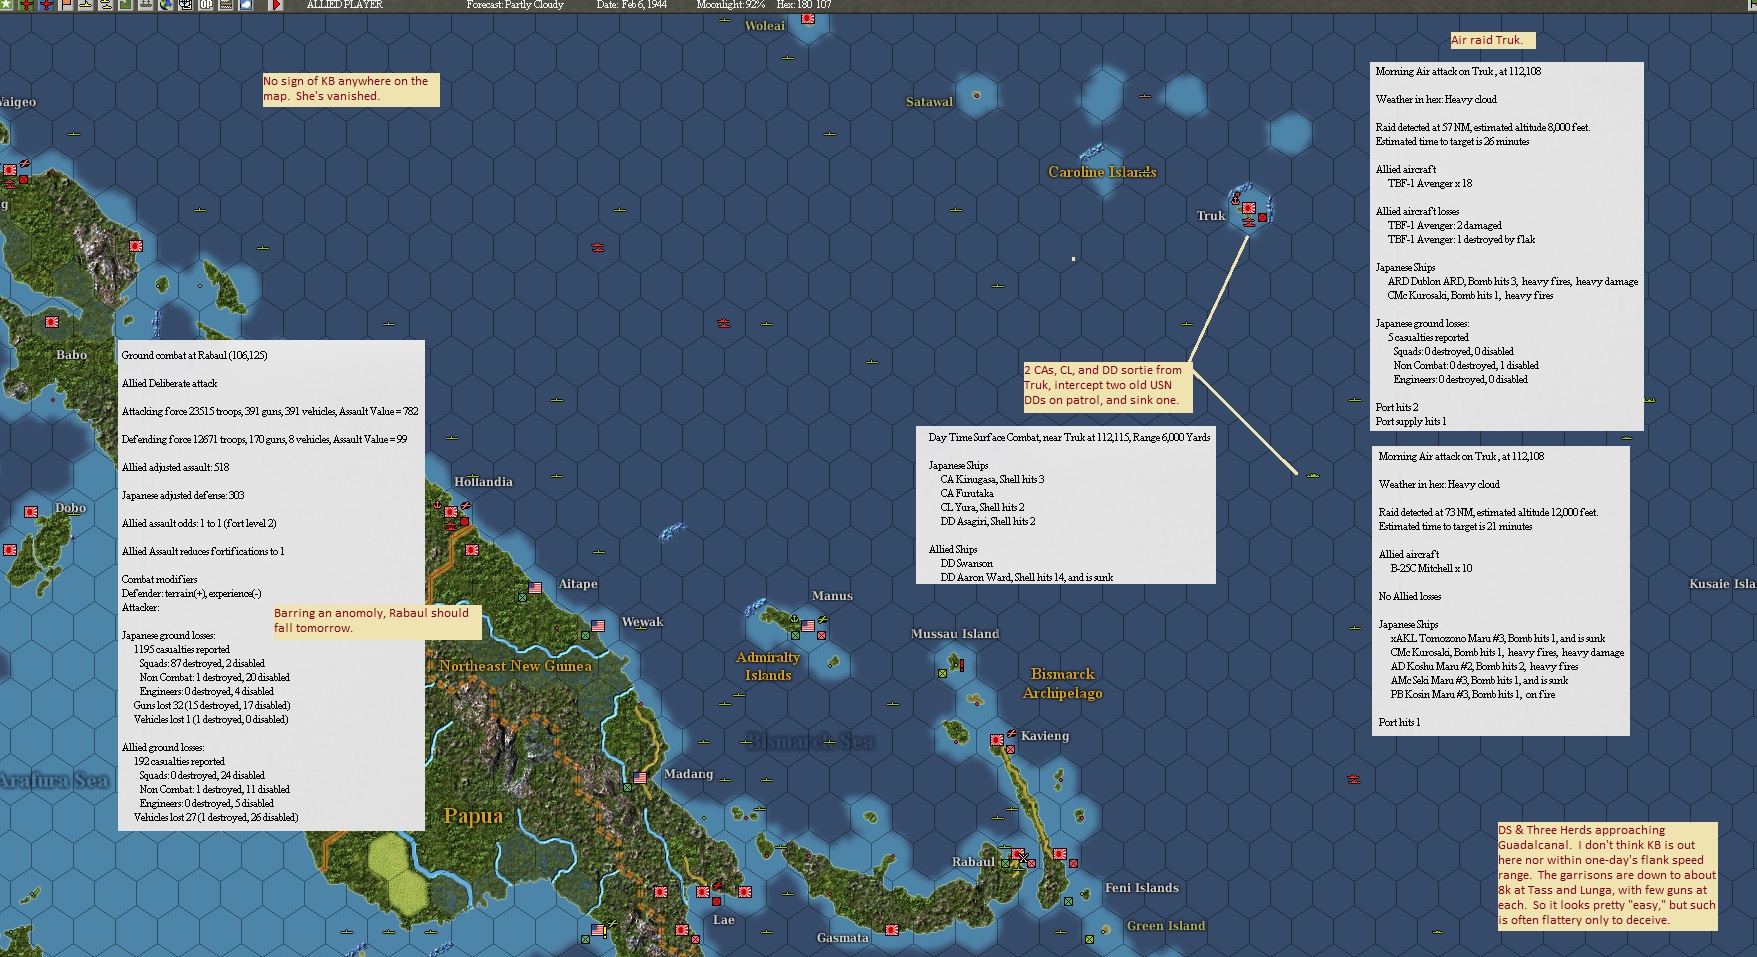
Task: Click the Kavieng map label
Action: [x=1045, y=736]
